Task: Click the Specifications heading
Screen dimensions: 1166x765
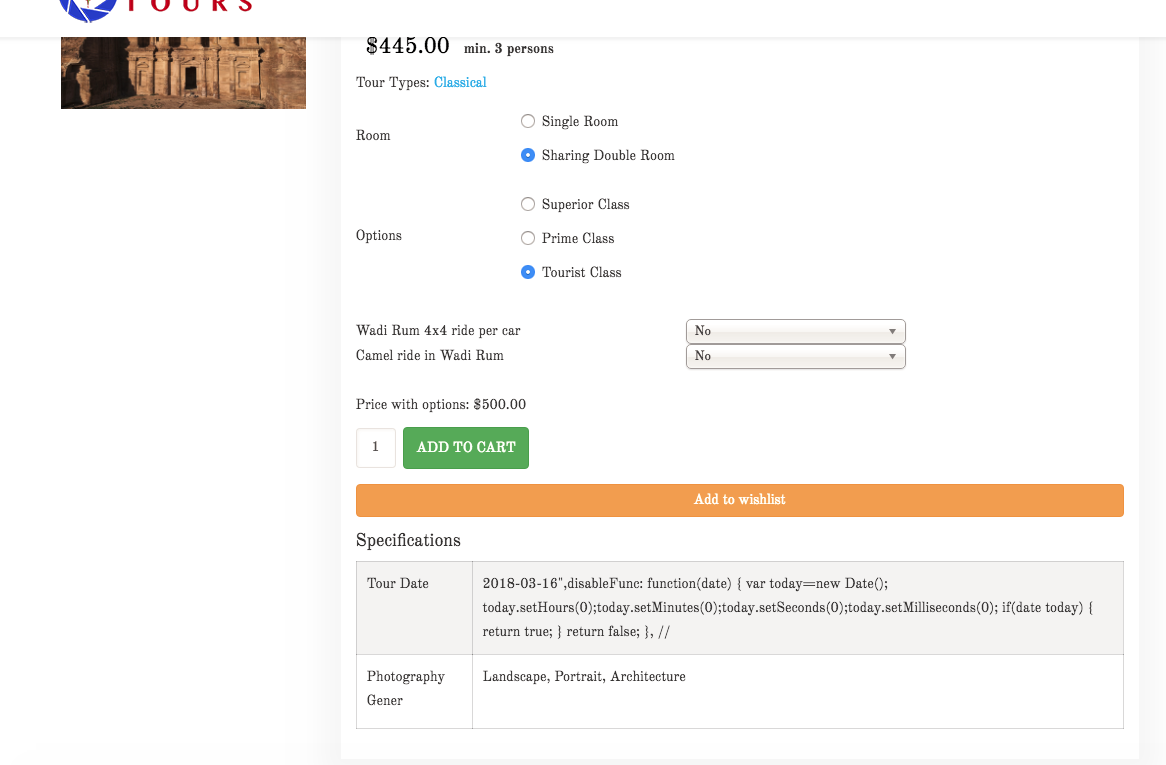Action: 408,541
